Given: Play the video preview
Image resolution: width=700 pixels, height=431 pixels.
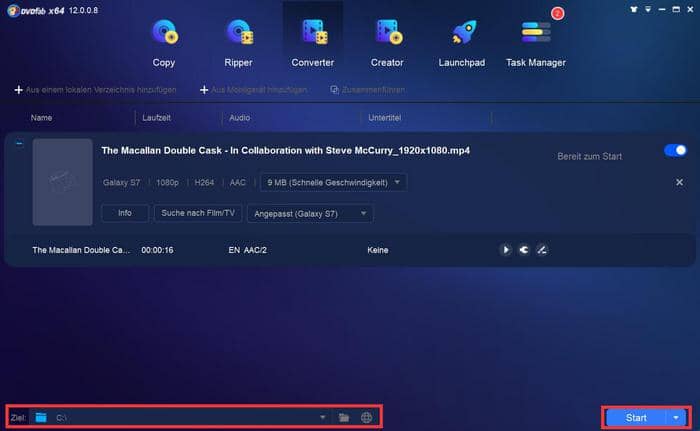Looking at the screenshot, I should pyautogui.click(x=506, y=250).
